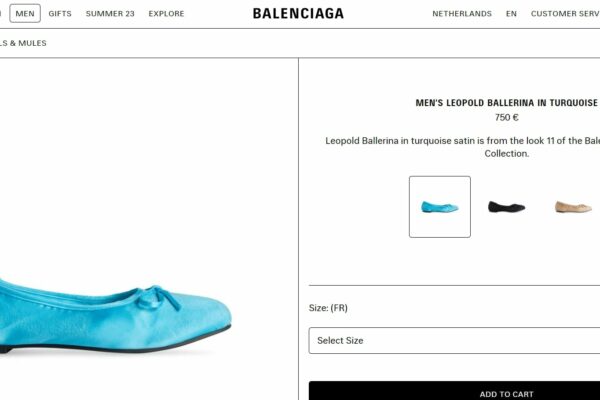Open the MEN navigation tab
The width and height of the screenshot is (600, 400).
(x=25, y=13)
